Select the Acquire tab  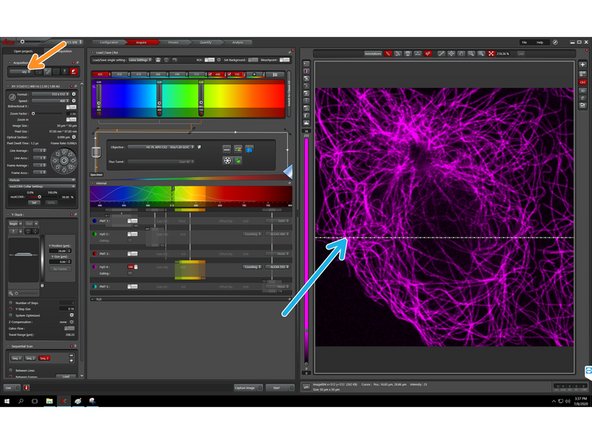click(x=141, y=42)
